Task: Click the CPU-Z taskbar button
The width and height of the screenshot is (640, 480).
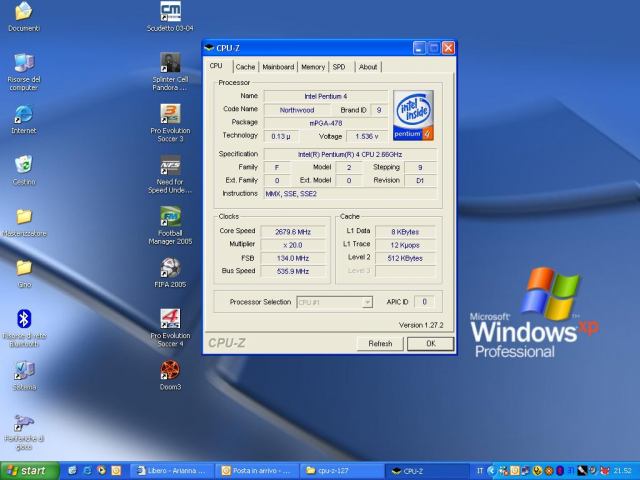Action: click(427, 471)
